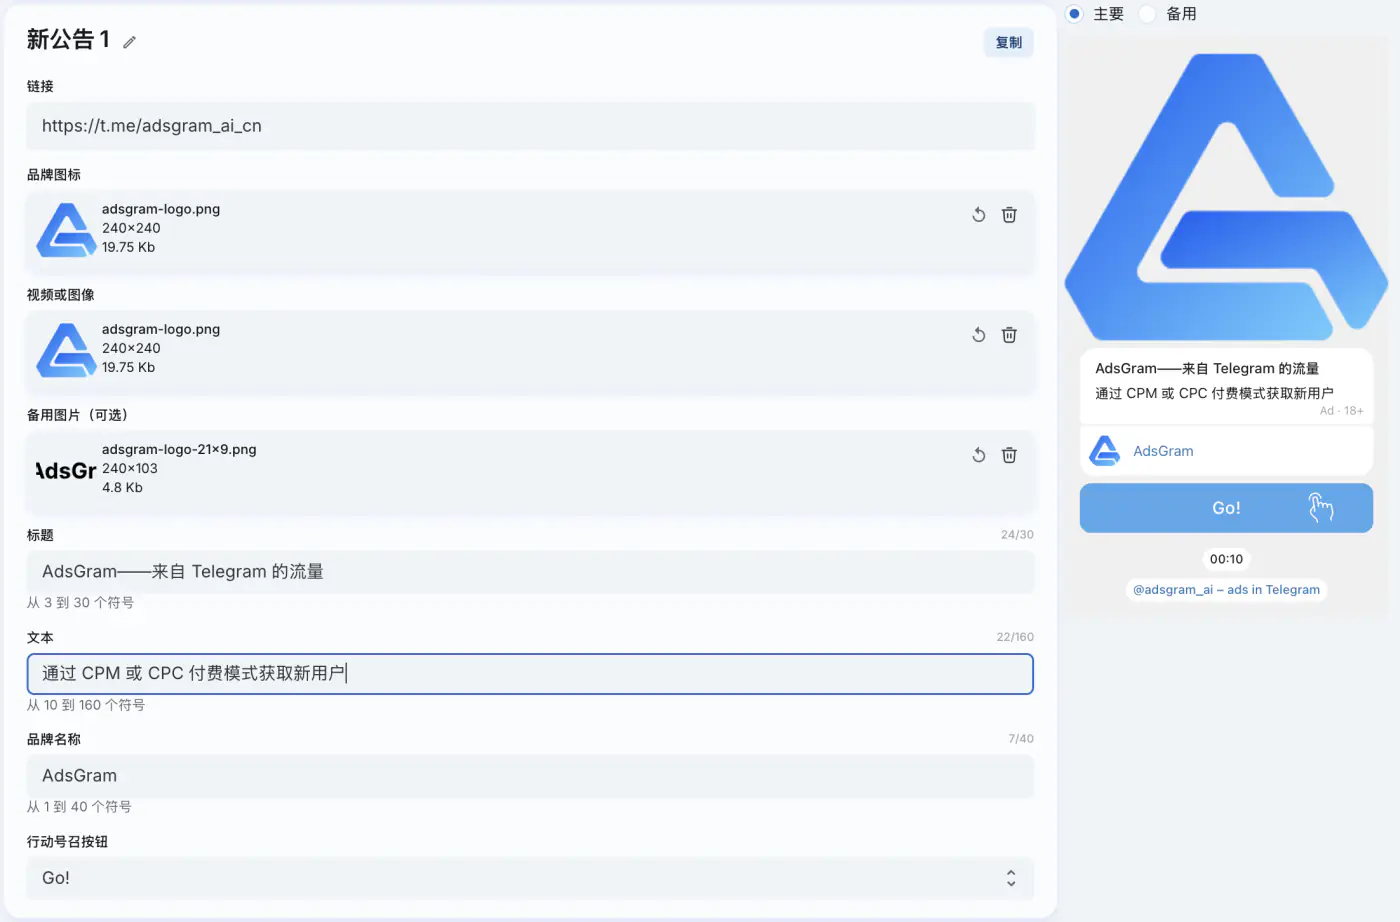This screenshot has height=922, width=1400.
Task: Click the Ad · 18+ label in preview
Action: [x=1341, y=411]
